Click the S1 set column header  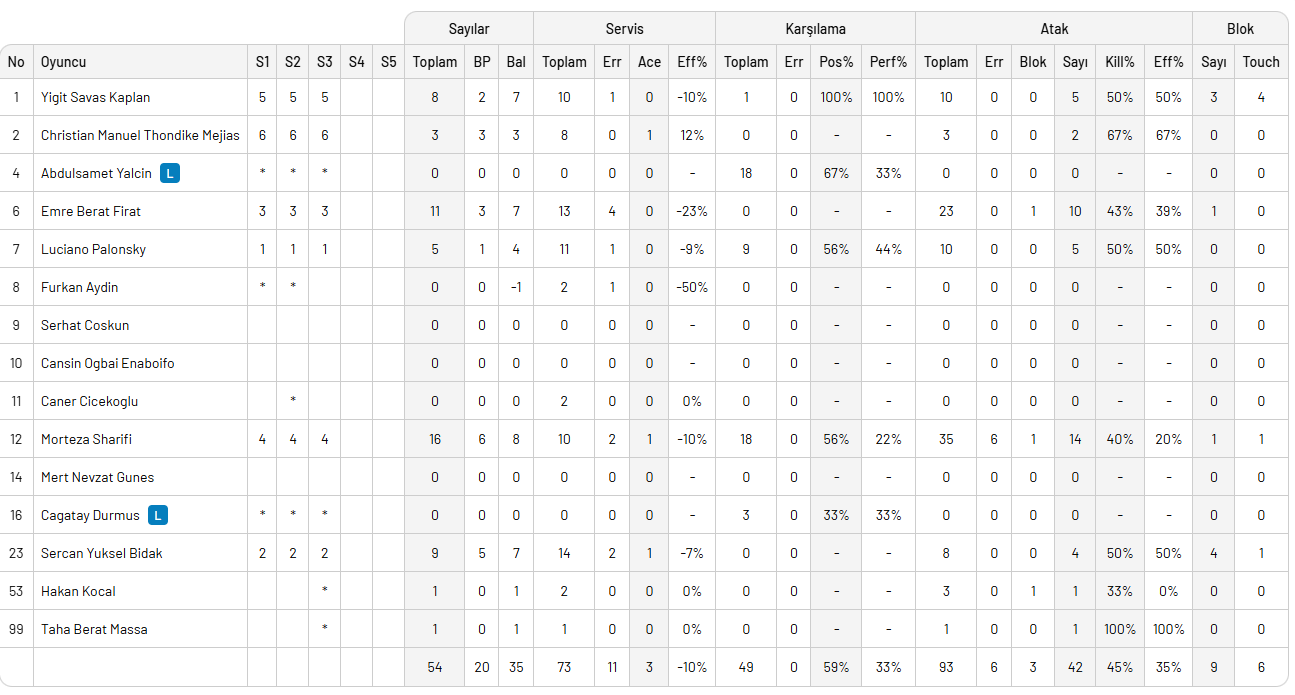tap(262, 62)
